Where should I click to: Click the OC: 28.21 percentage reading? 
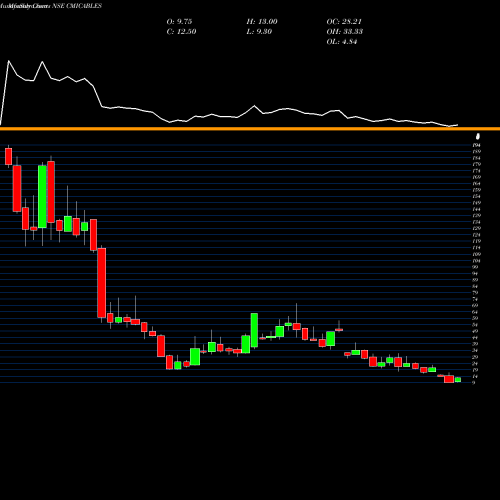(344, 22)
